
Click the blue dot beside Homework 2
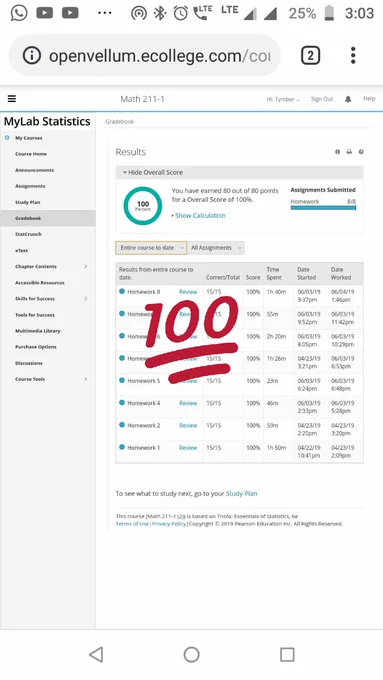[122, 425]
